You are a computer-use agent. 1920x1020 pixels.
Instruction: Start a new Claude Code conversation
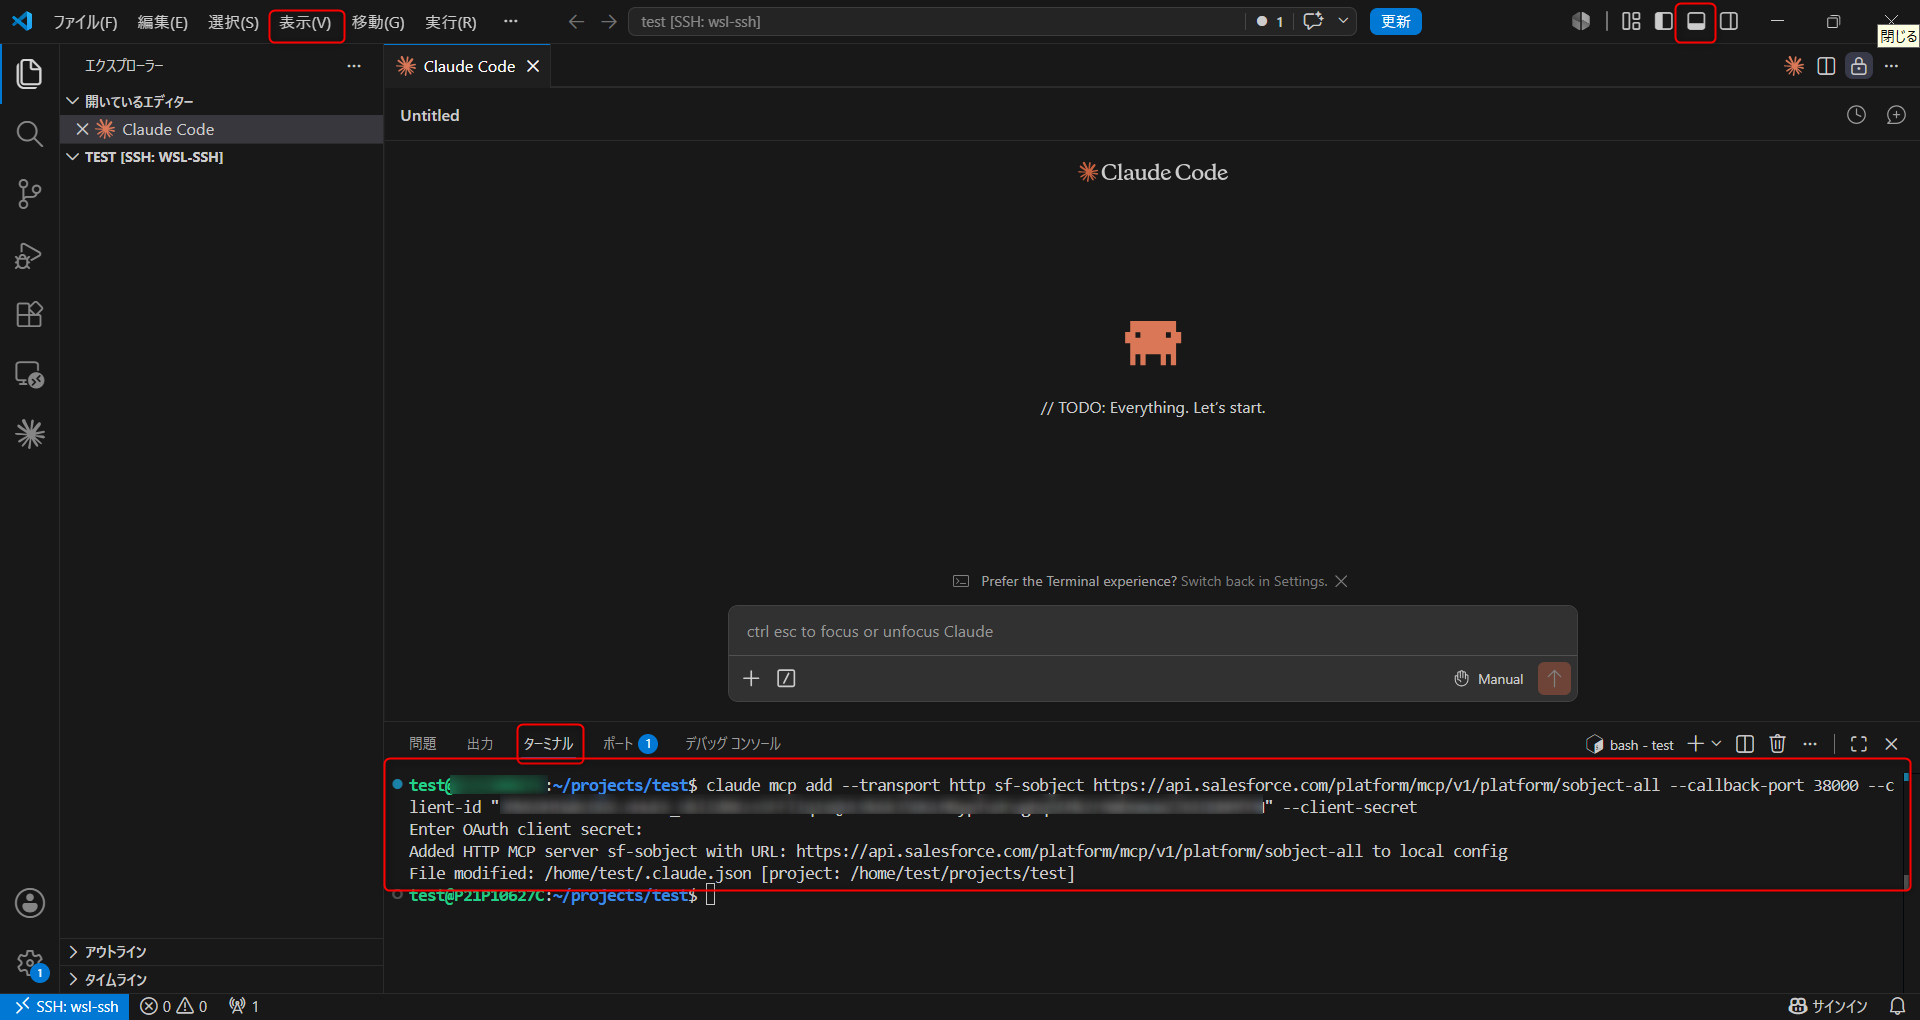[1896, 115]
